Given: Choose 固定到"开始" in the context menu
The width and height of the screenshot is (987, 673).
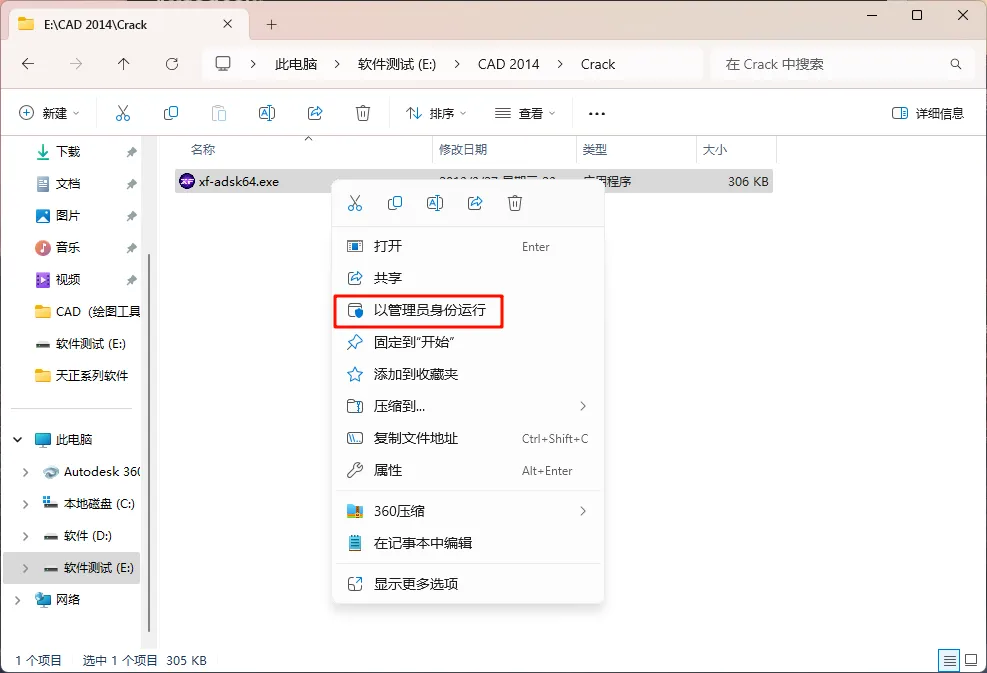Looking at the screenshot, I should pyautogui.click(x=468, y=342).
